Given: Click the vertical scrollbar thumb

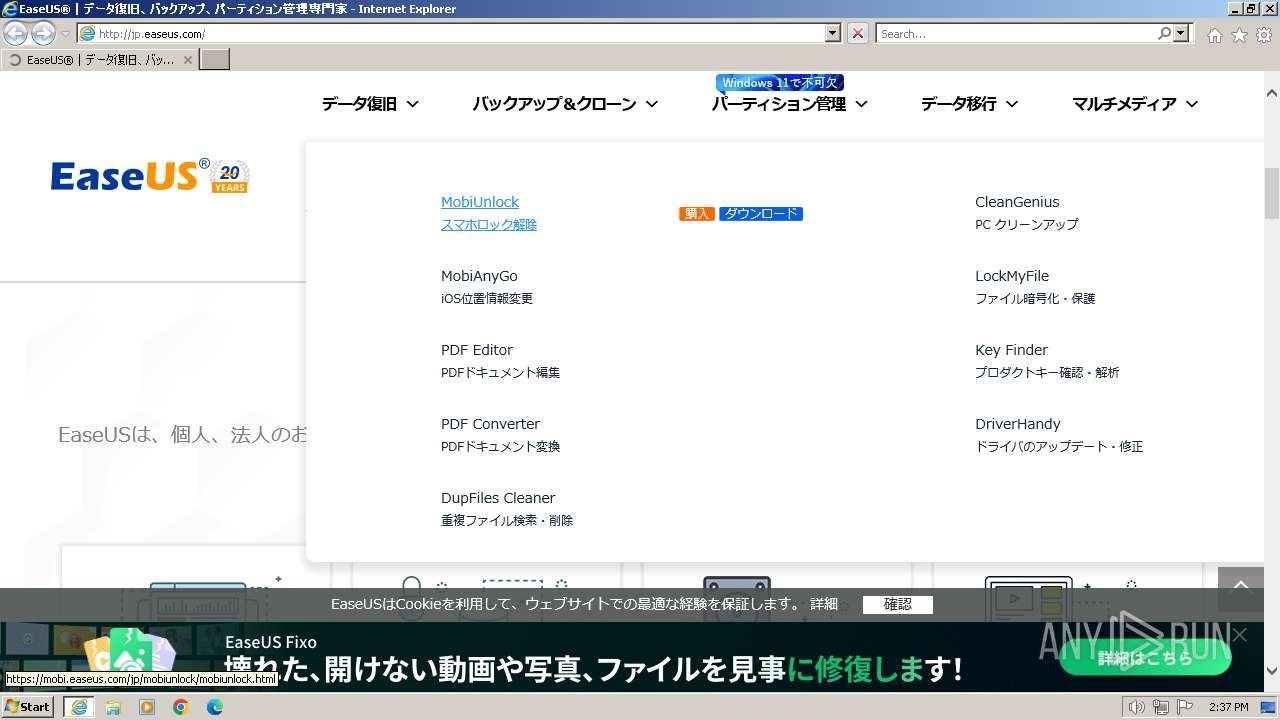Looking at the screenshot, I should 1272,193.
